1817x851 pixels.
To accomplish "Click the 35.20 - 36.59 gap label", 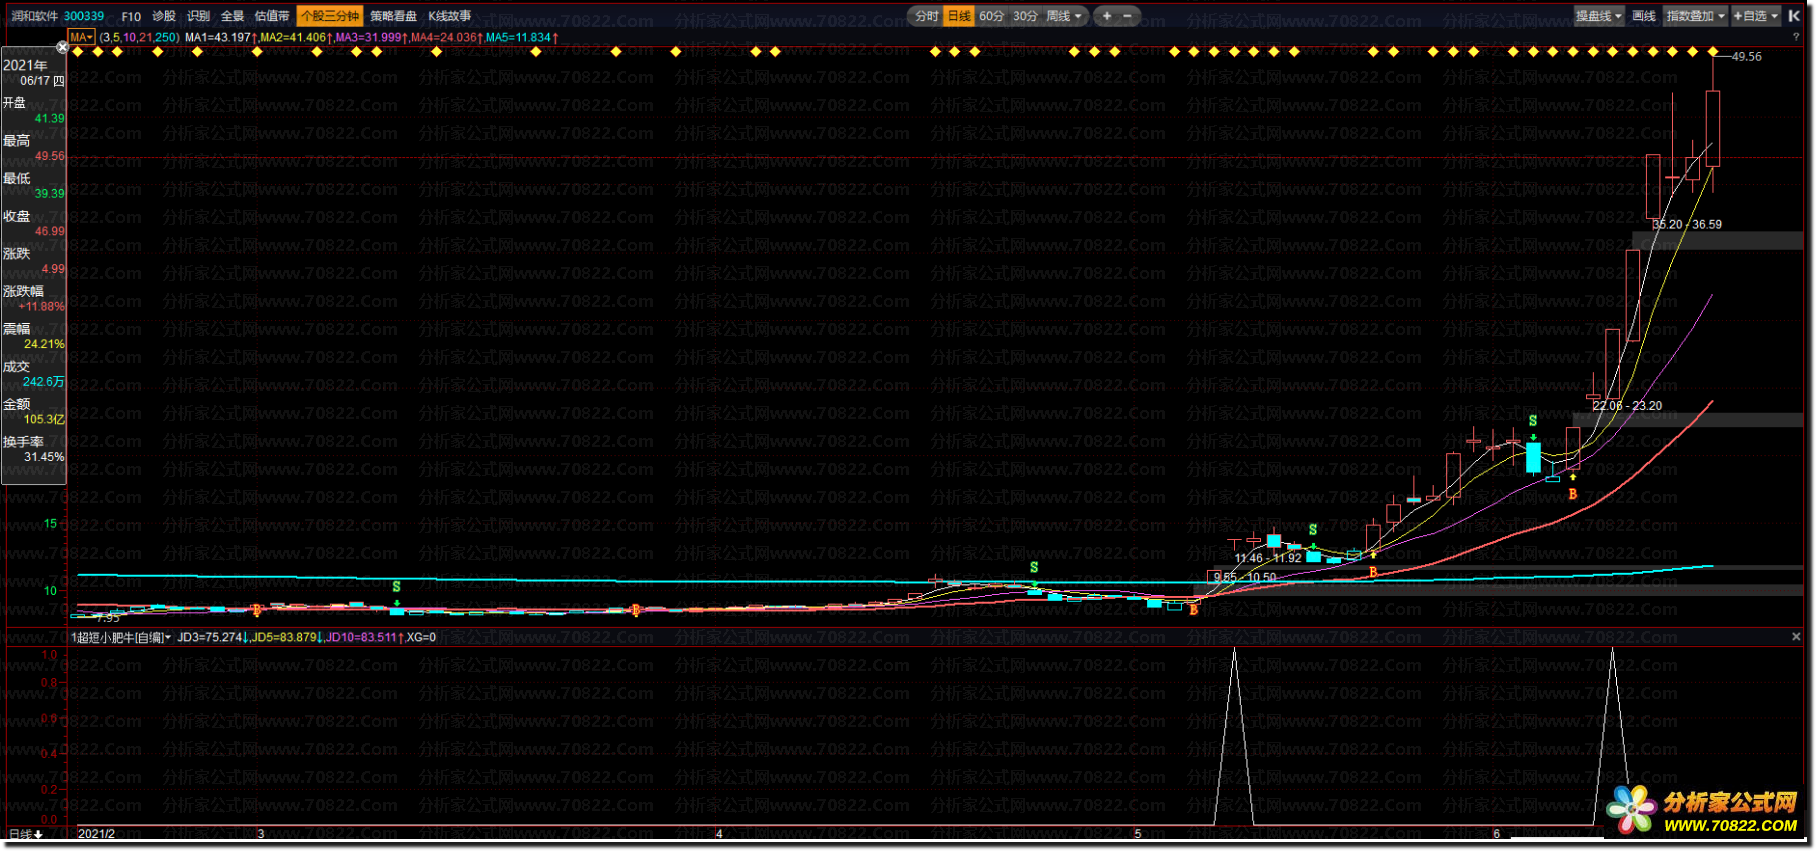I will (1687, 225).
